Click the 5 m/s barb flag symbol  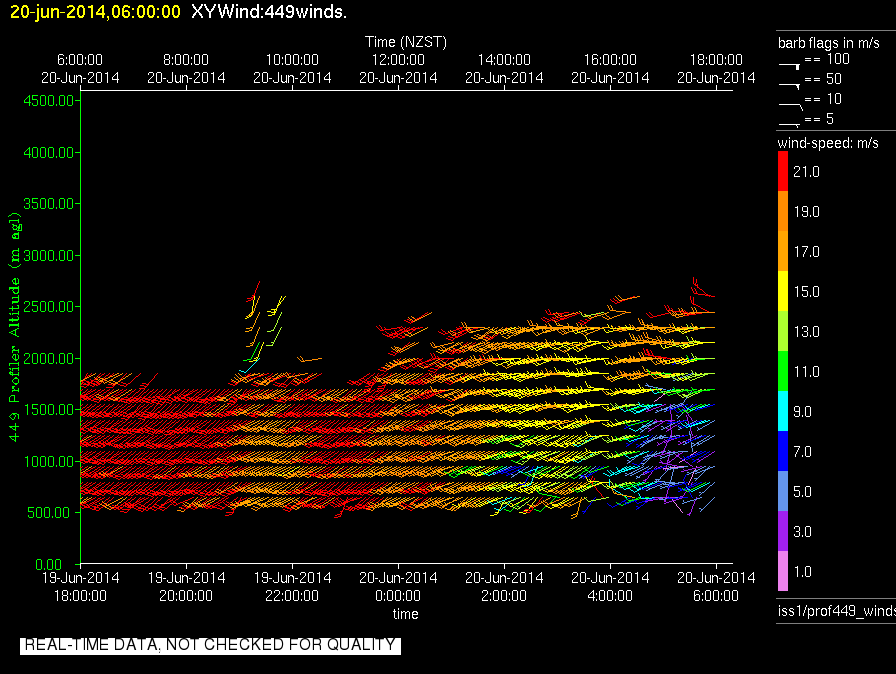(x=789, y=125)
